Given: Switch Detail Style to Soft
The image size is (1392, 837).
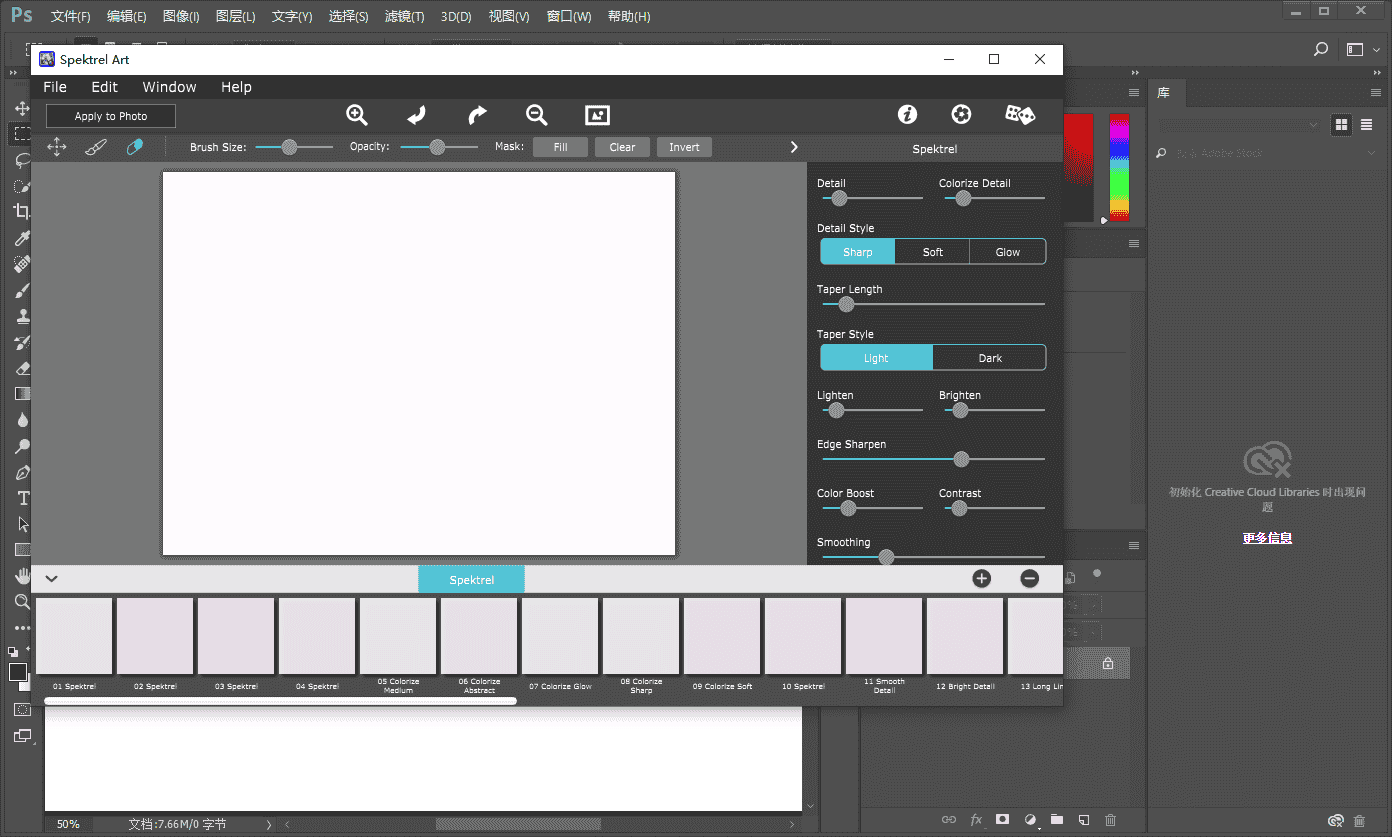Looking at the screenshot, I should [932, 251].
